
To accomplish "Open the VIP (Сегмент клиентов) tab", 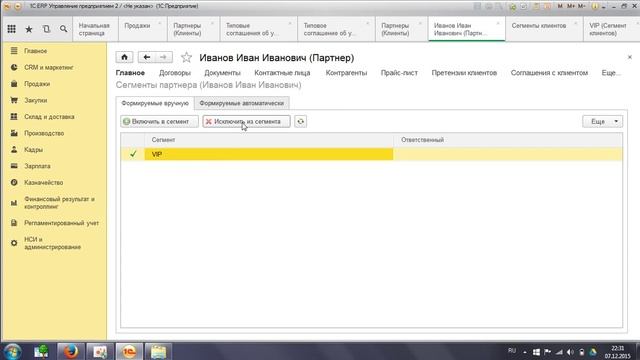I will point(611,29).
